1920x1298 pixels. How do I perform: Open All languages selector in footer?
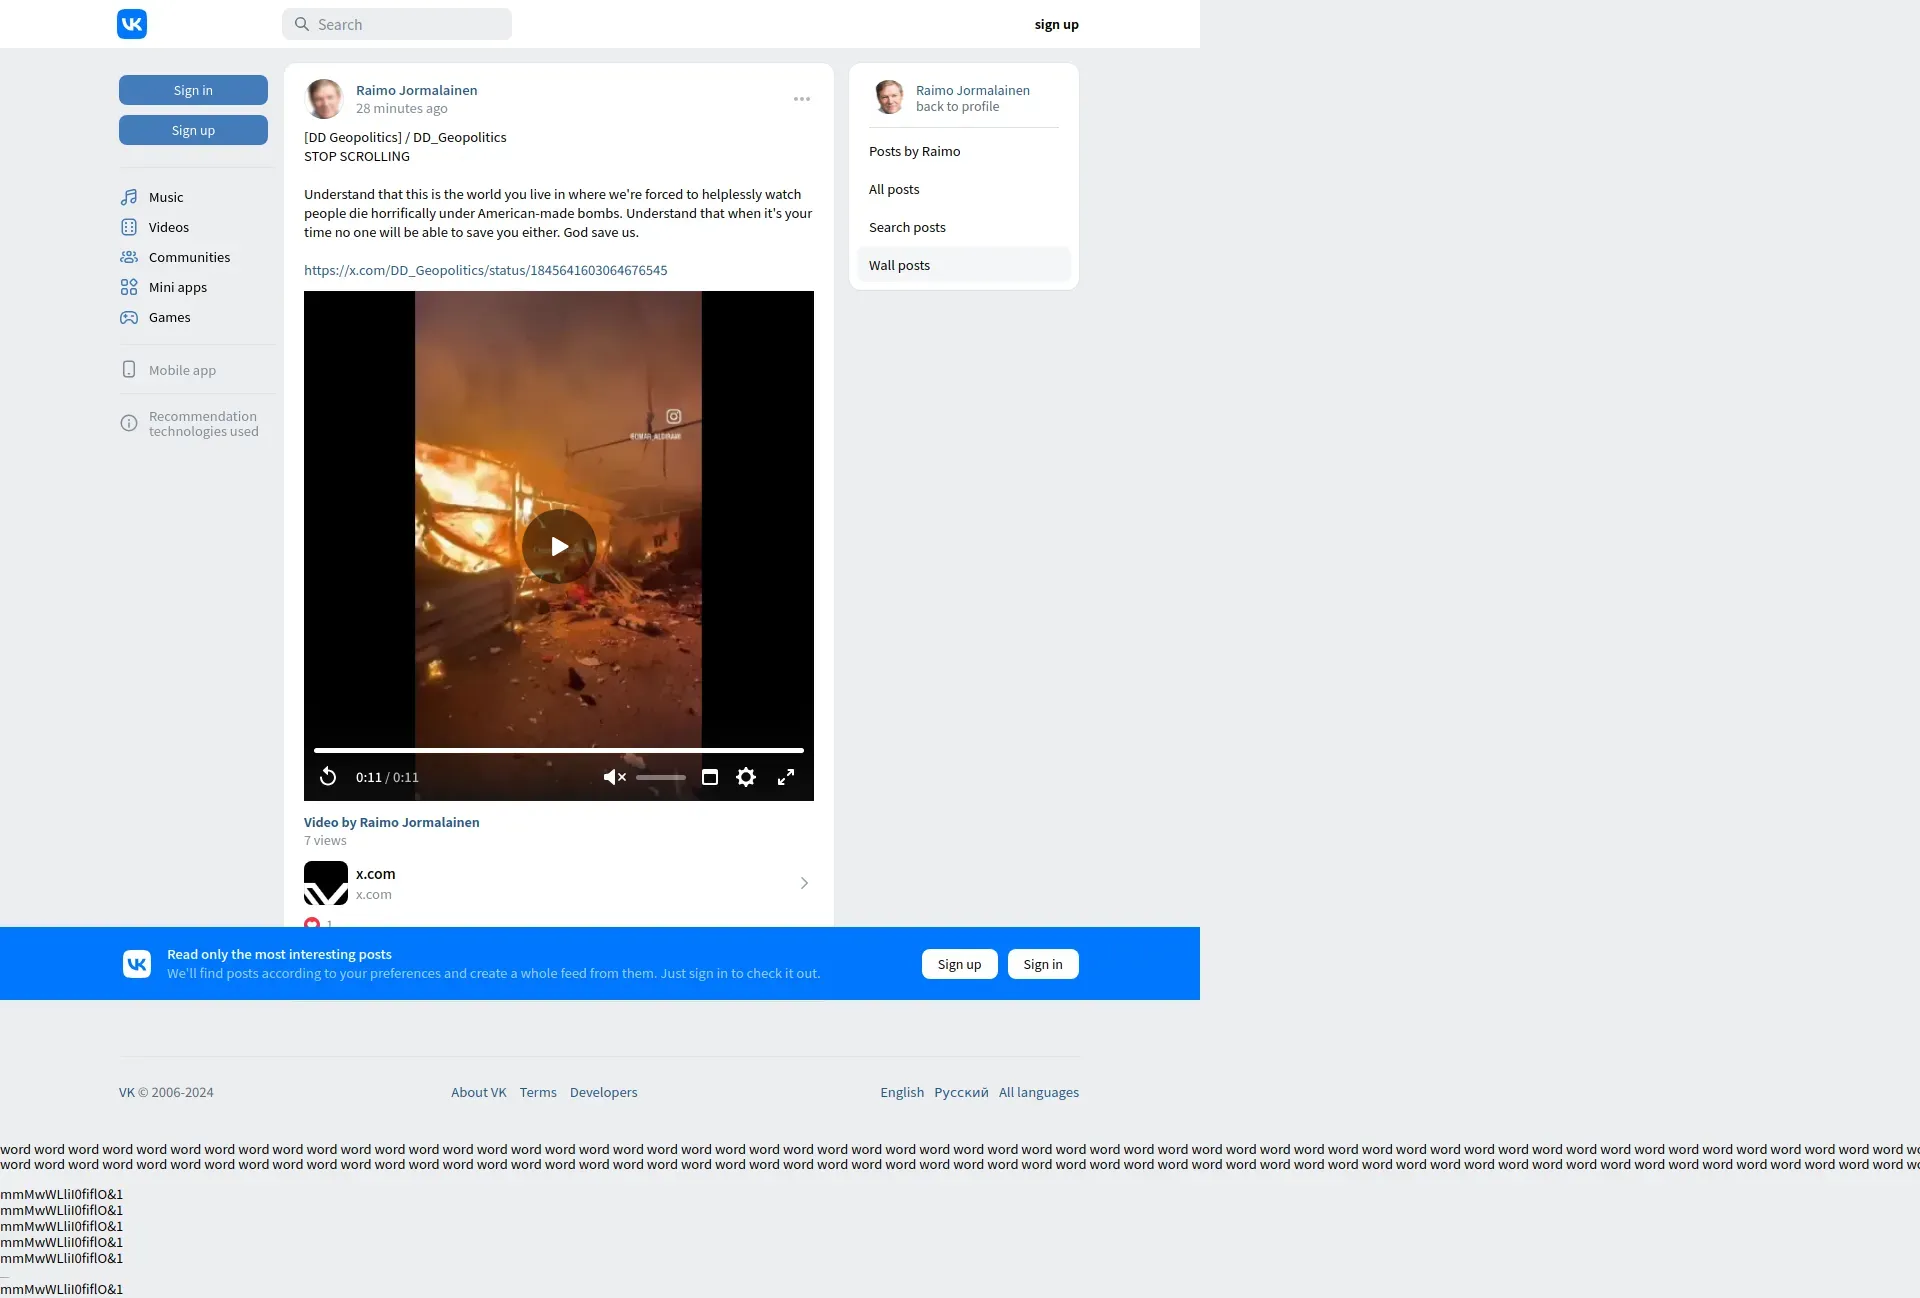click(1038, 1092)
